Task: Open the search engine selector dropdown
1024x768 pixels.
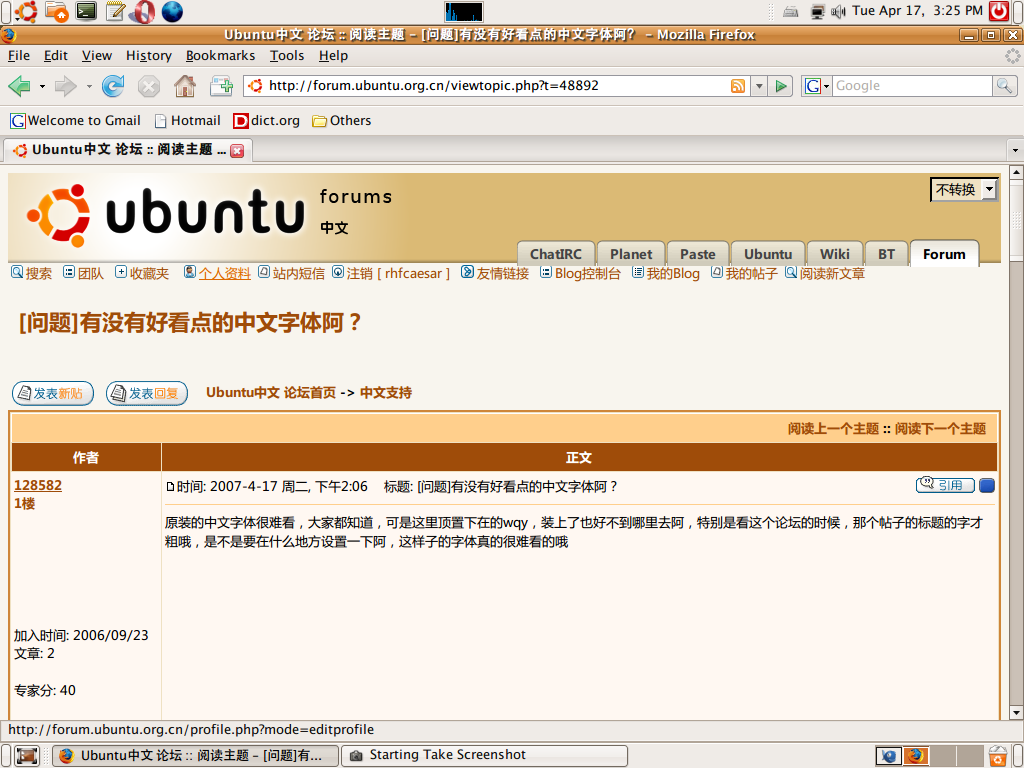Action: [816, 86]
